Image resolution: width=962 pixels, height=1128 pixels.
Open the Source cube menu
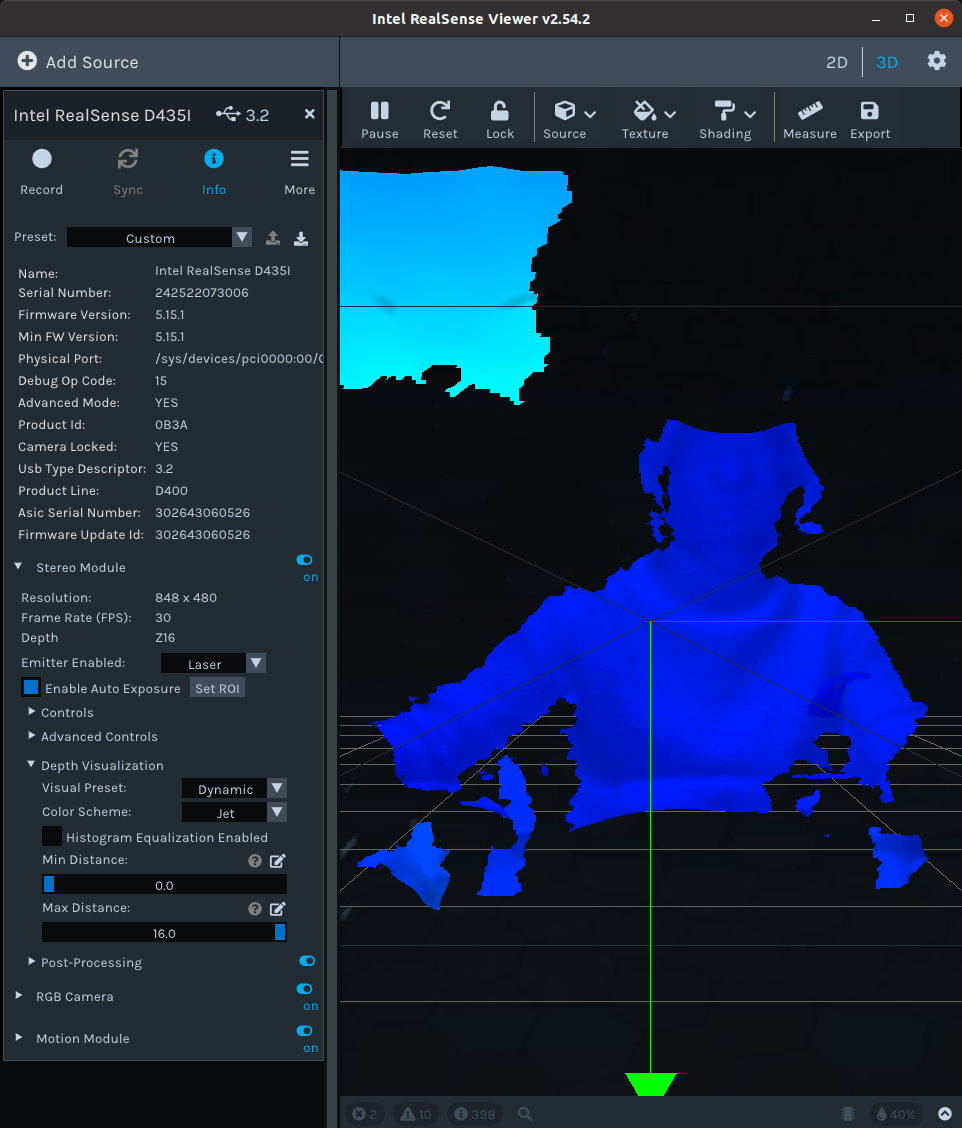click(x=569, y=120)
